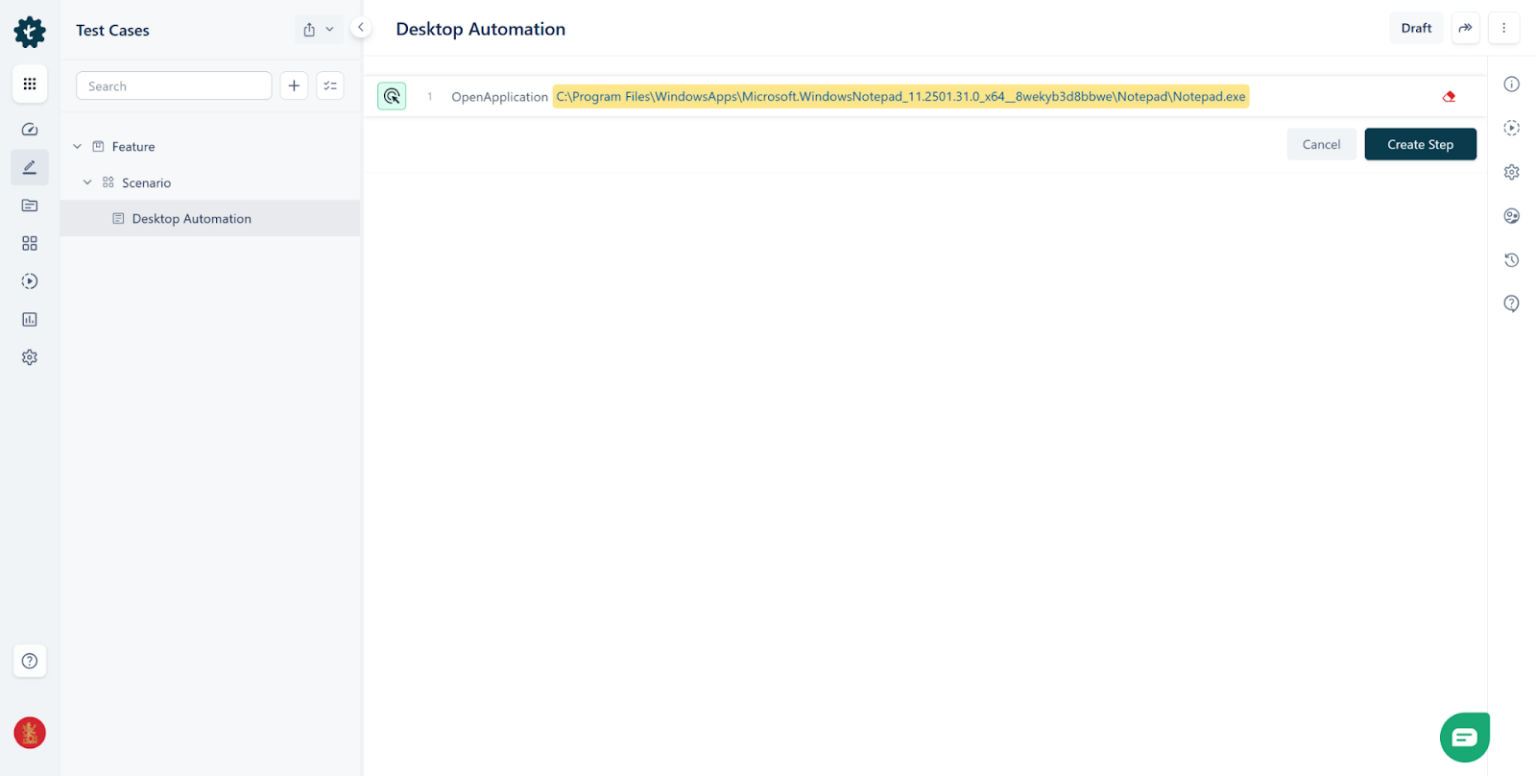Open the share dropdown chevron
The height and width of the screenshot is (776, 1536).
(330, 30)
